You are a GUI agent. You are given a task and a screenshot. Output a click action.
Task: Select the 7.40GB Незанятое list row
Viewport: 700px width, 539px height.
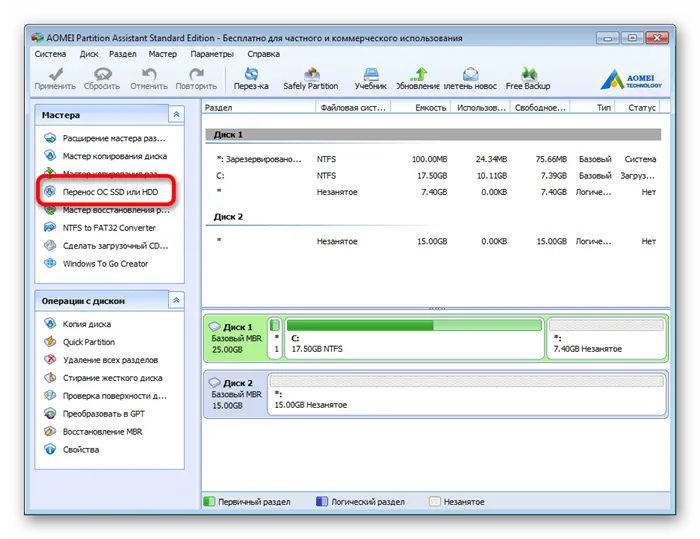(433, 192)
